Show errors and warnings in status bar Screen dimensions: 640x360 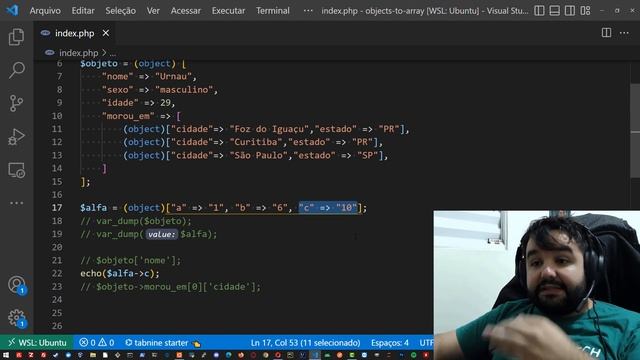[x=97, y=342]
